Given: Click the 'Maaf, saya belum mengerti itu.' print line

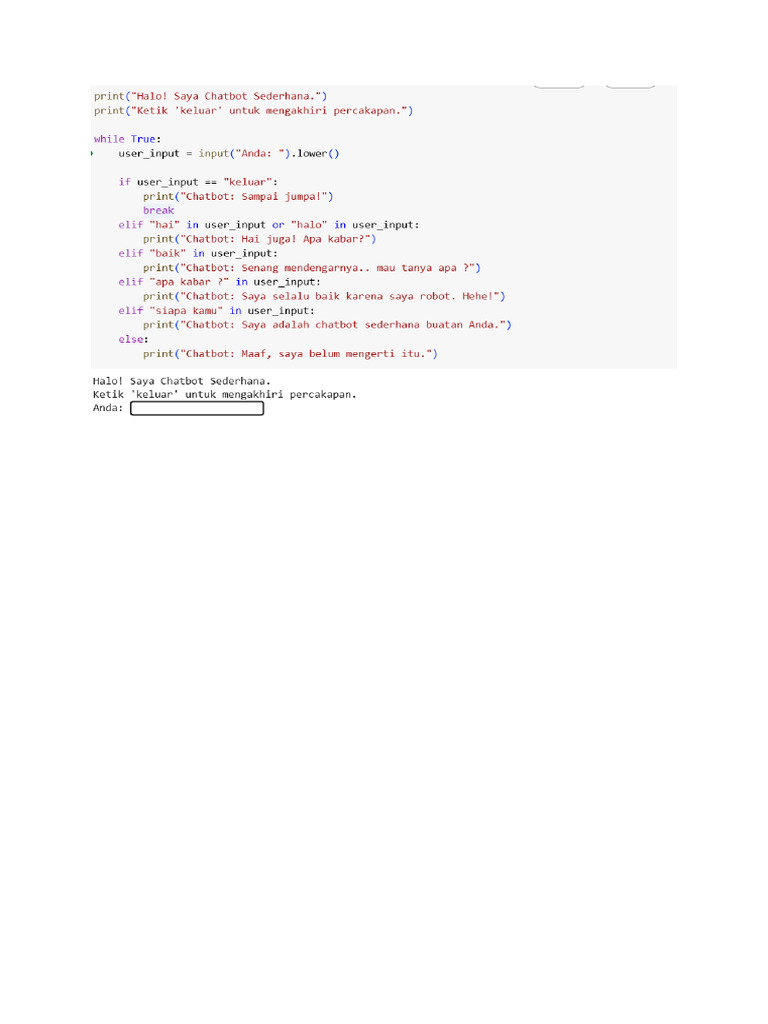Looking at the screenshot, I should pos(291,354).
